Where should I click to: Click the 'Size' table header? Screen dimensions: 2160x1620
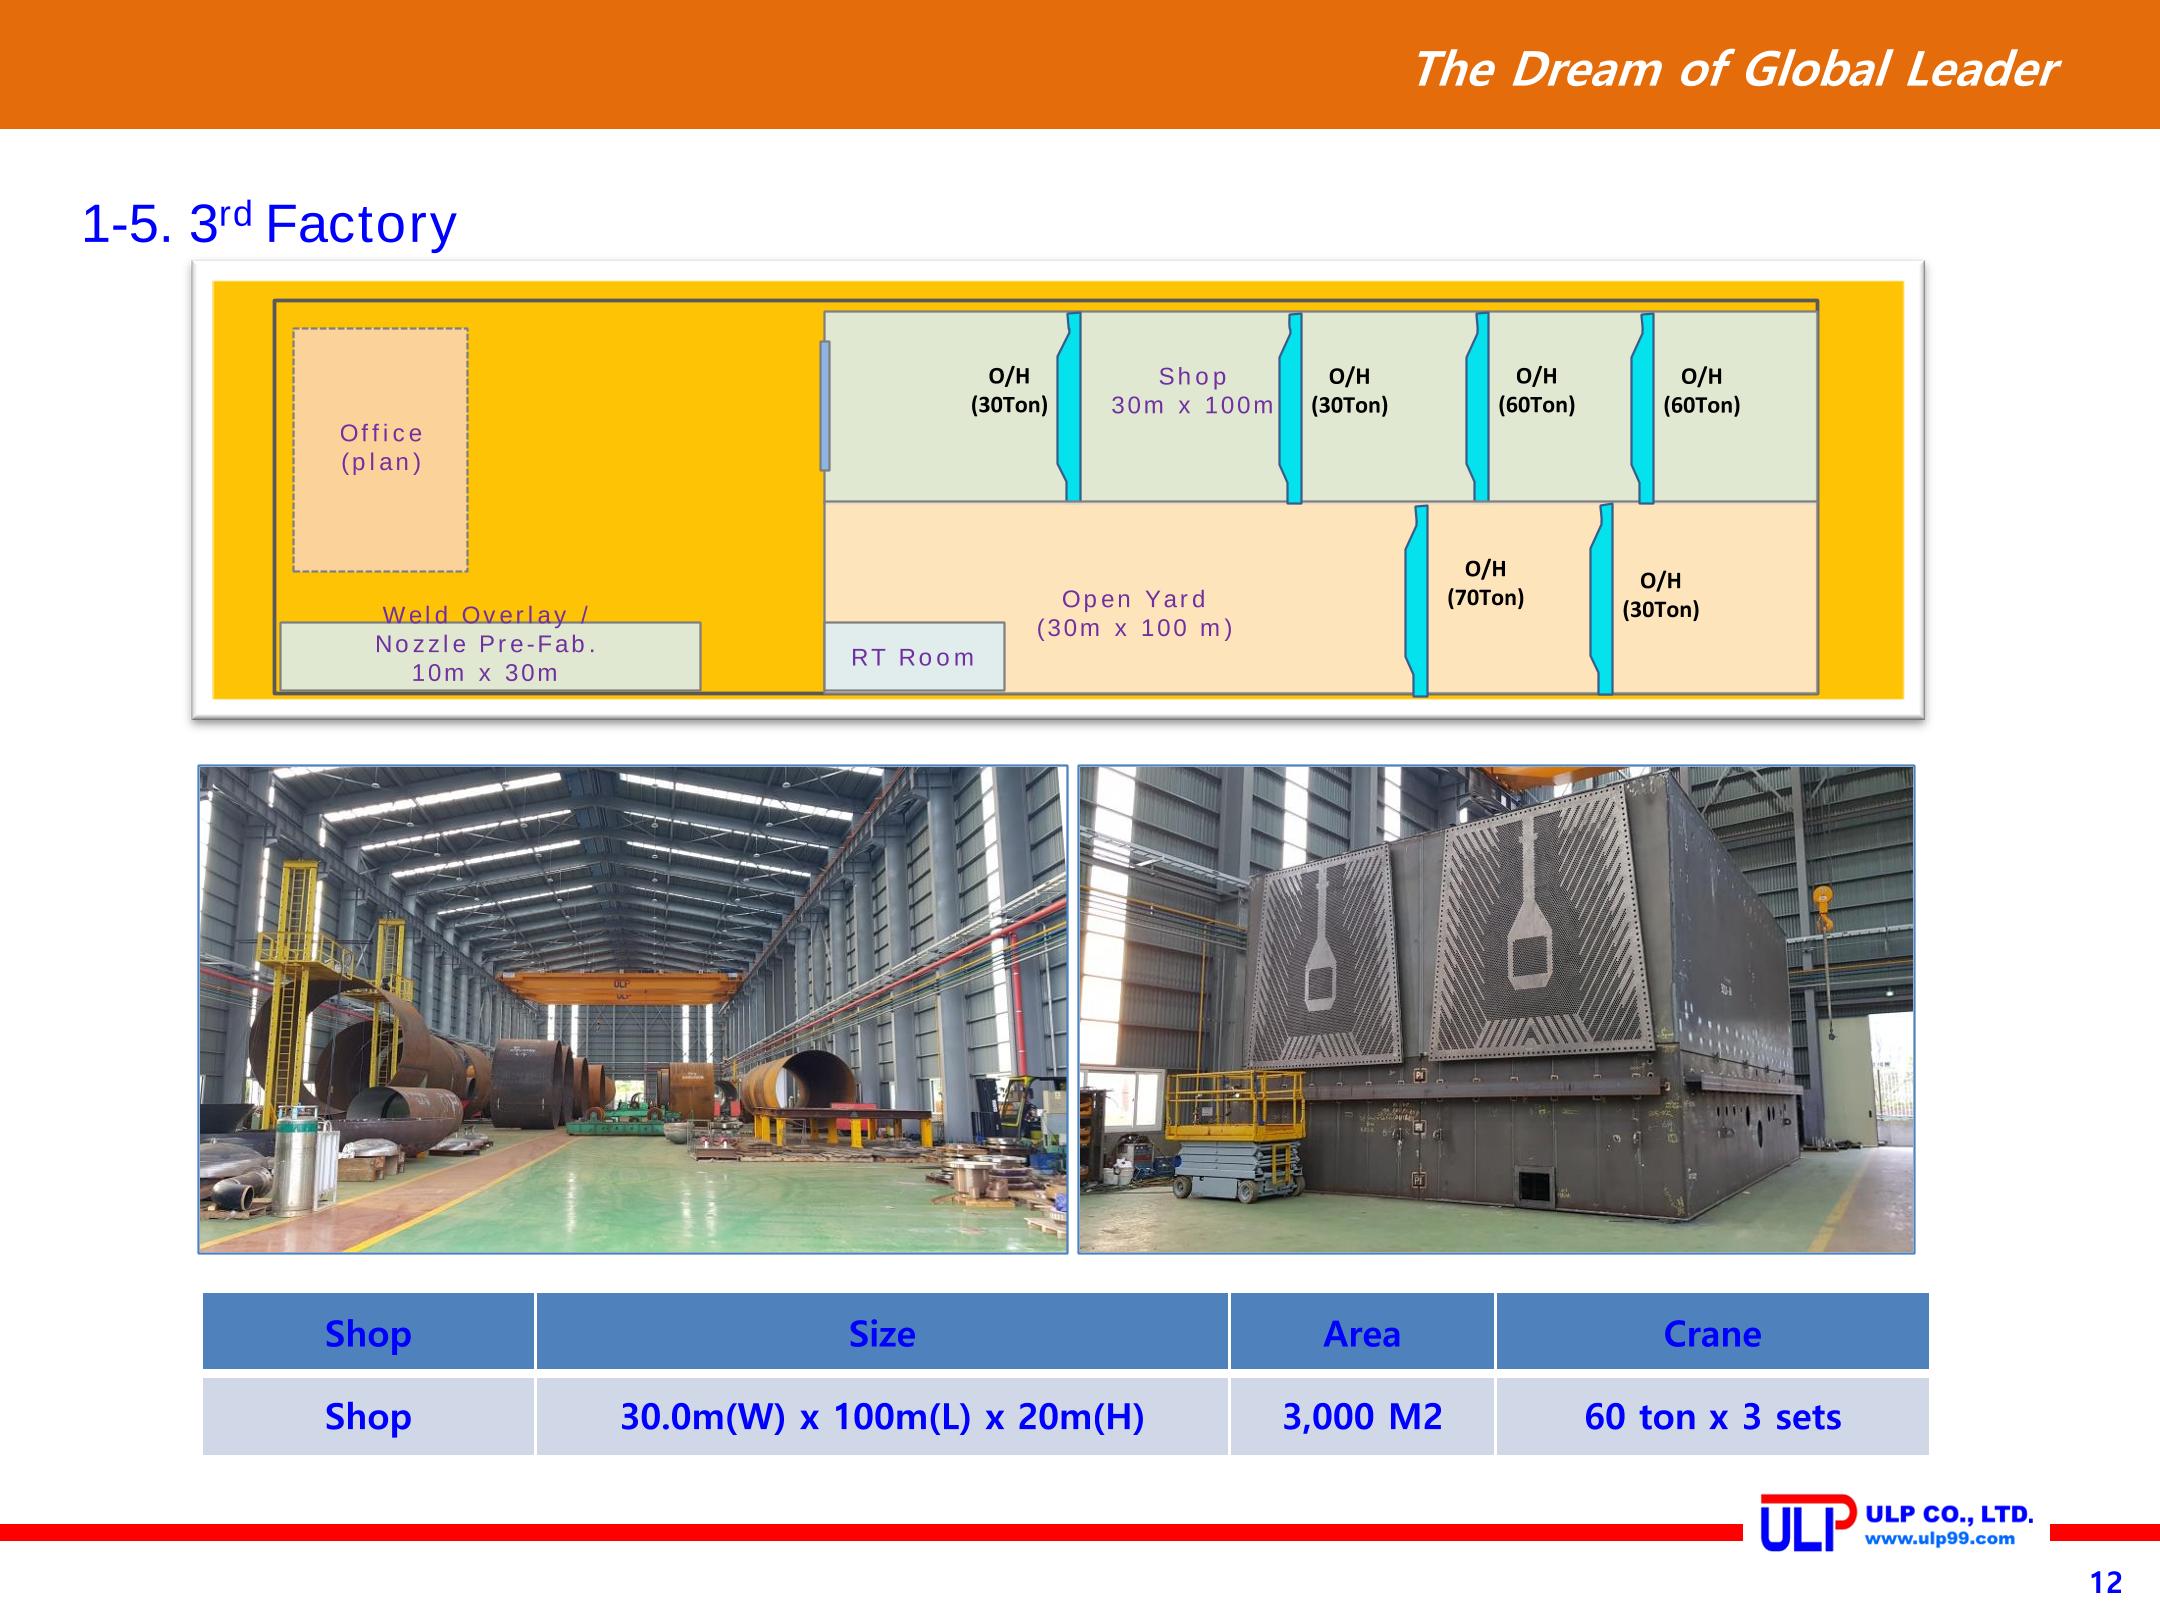click(882, 1333)
